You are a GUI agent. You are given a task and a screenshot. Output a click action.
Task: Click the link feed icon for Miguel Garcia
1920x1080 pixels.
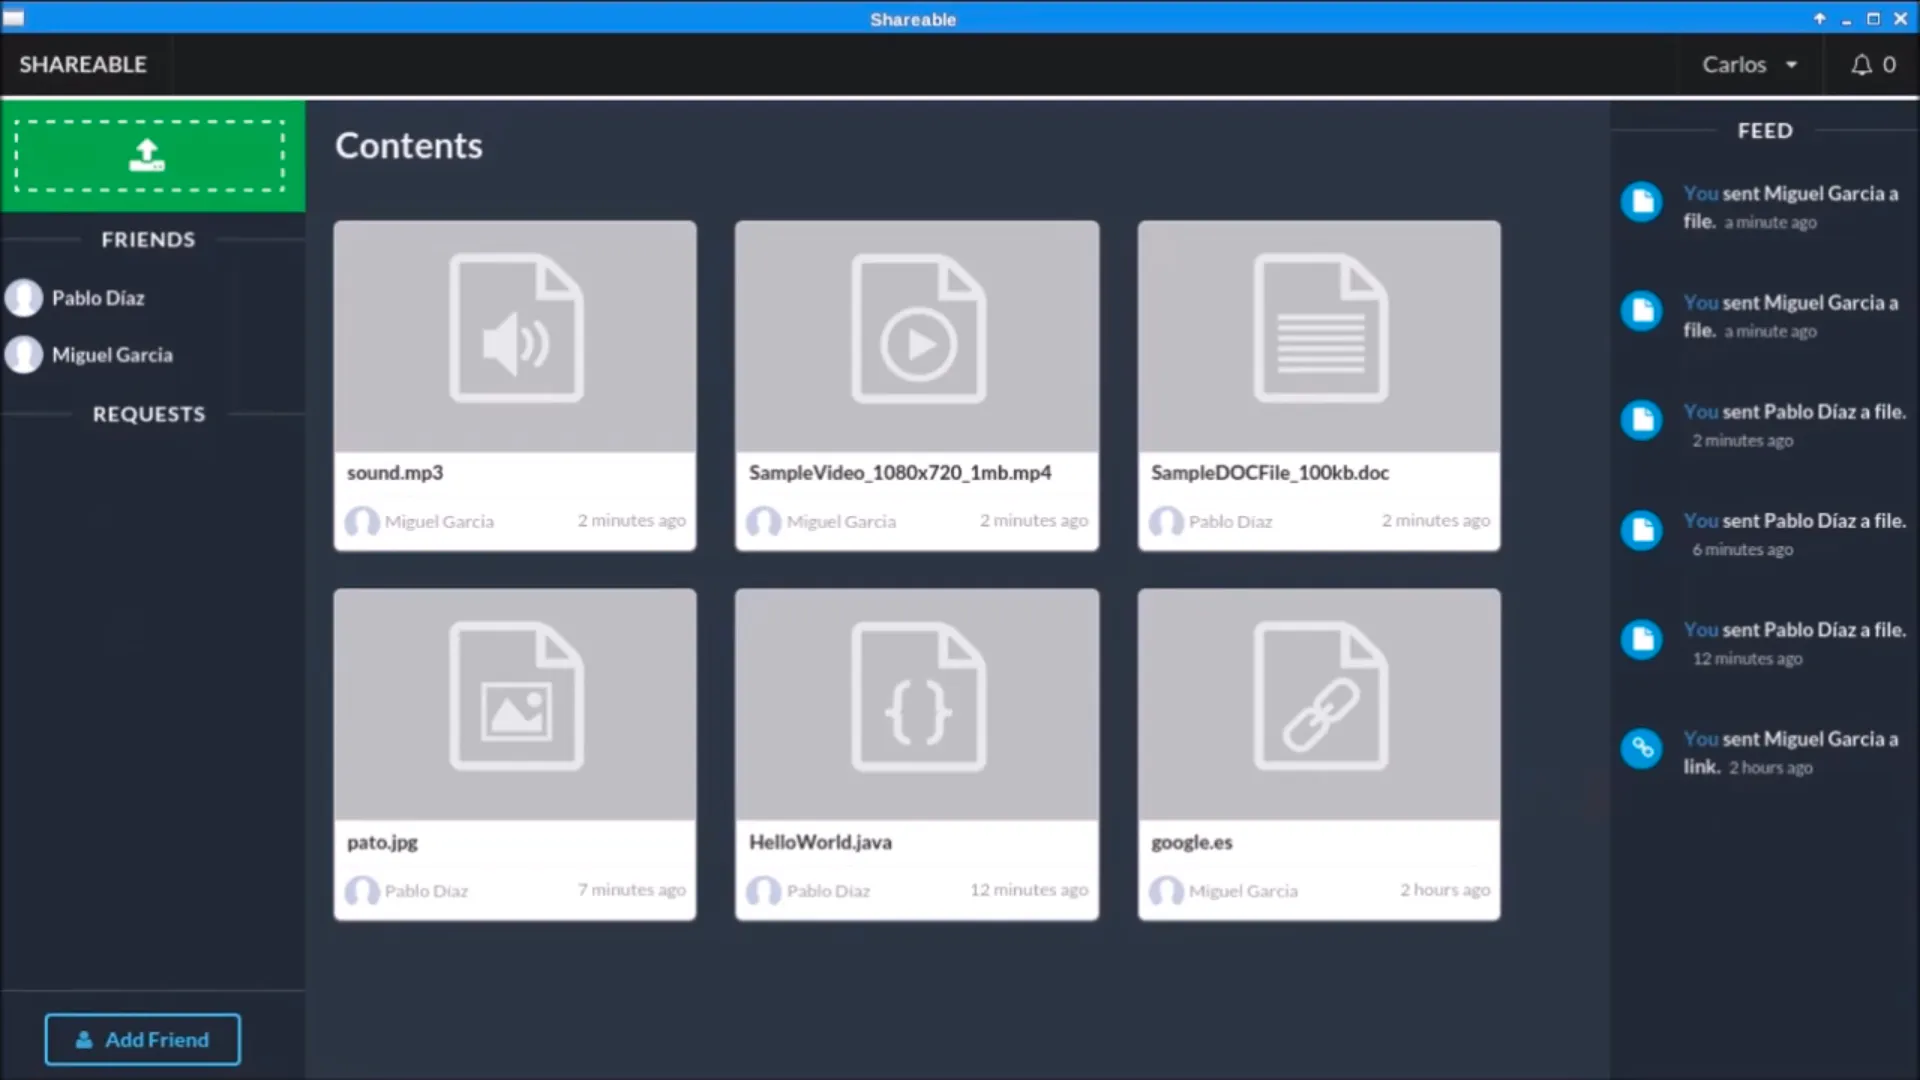1641,748
